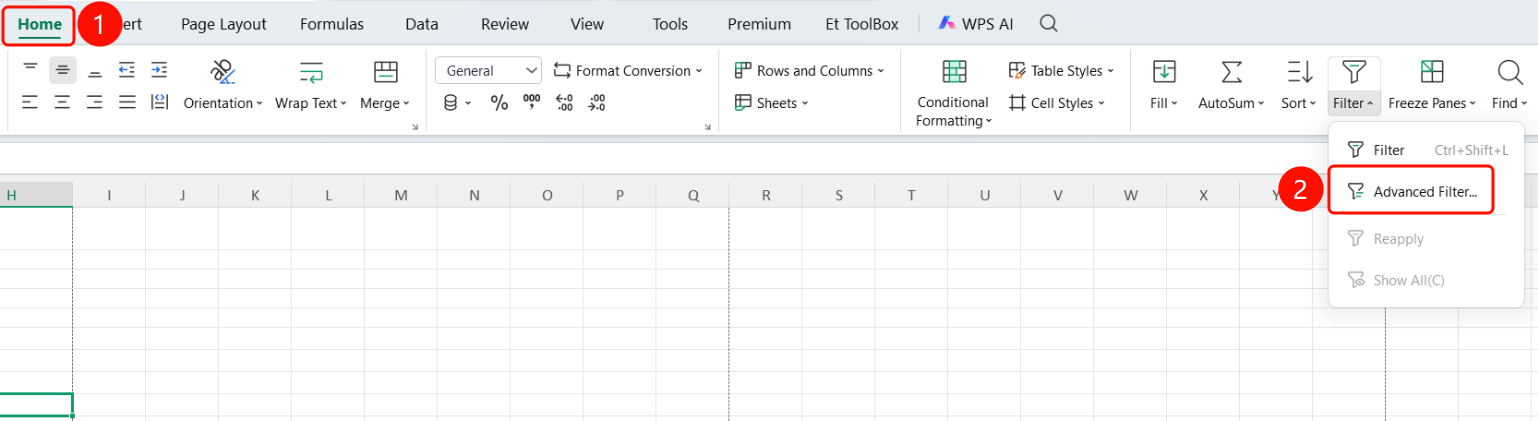Click the Increase Decimal icon

564,102
